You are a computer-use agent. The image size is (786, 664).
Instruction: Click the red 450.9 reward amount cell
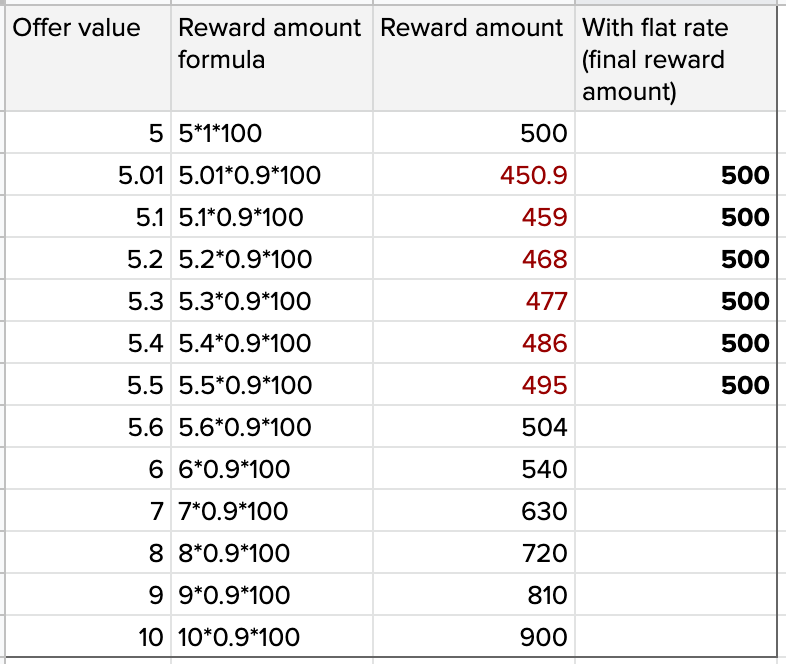(x=473, y=176)
